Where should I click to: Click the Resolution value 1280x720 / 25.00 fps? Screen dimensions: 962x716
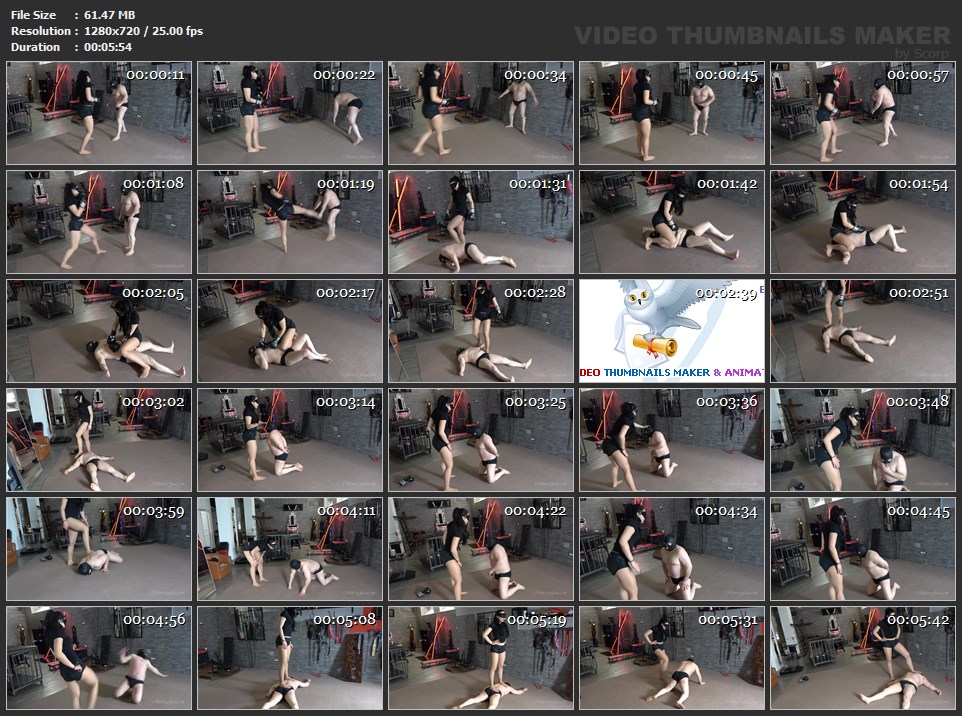(144, 31)
